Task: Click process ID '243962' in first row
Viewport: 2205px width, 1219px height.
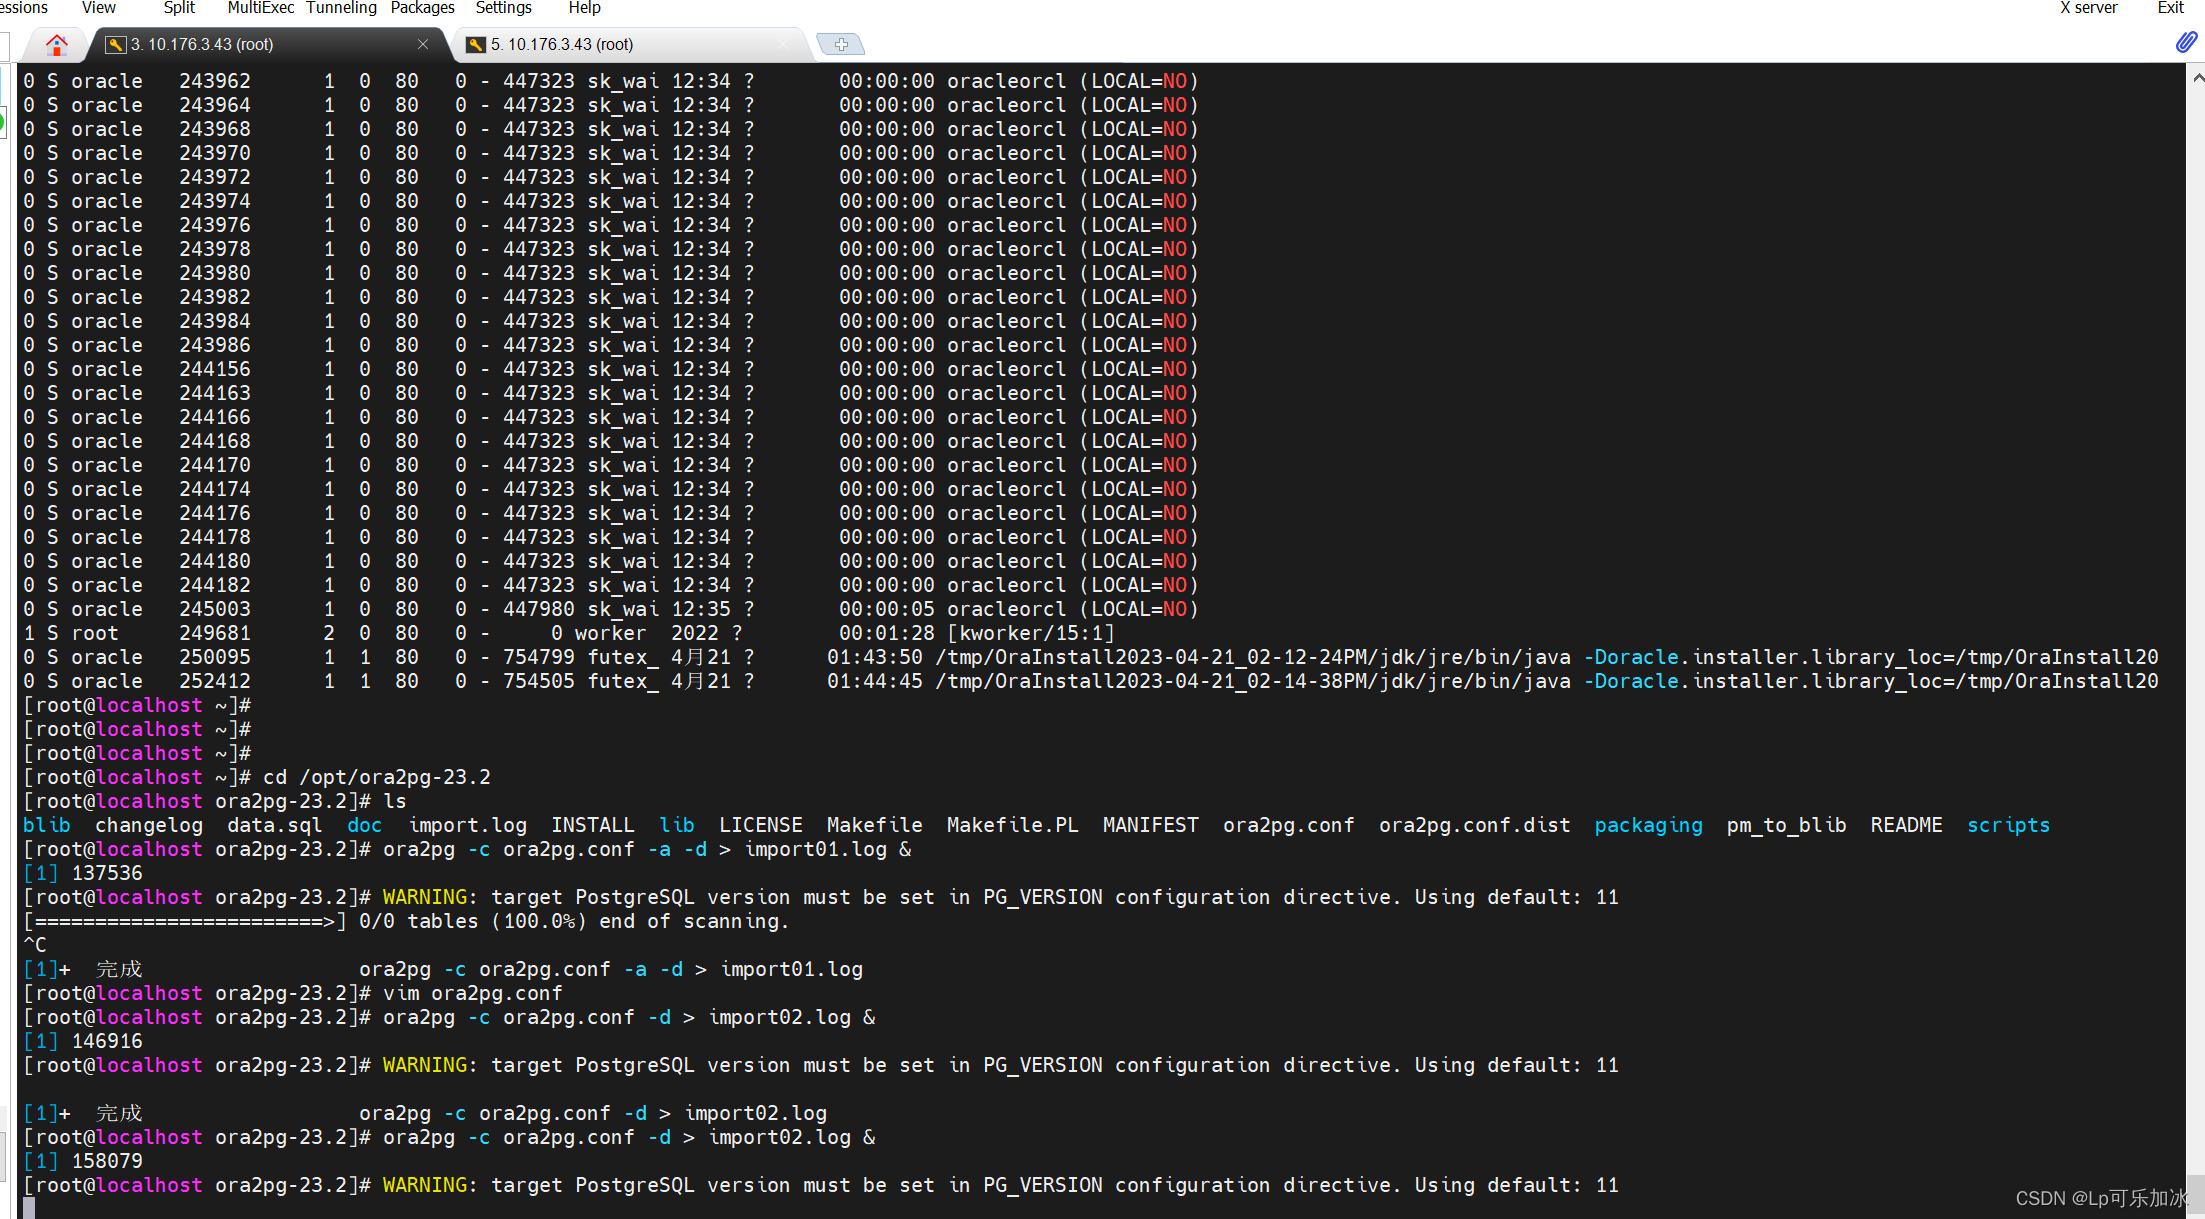Action: (215, 81)
